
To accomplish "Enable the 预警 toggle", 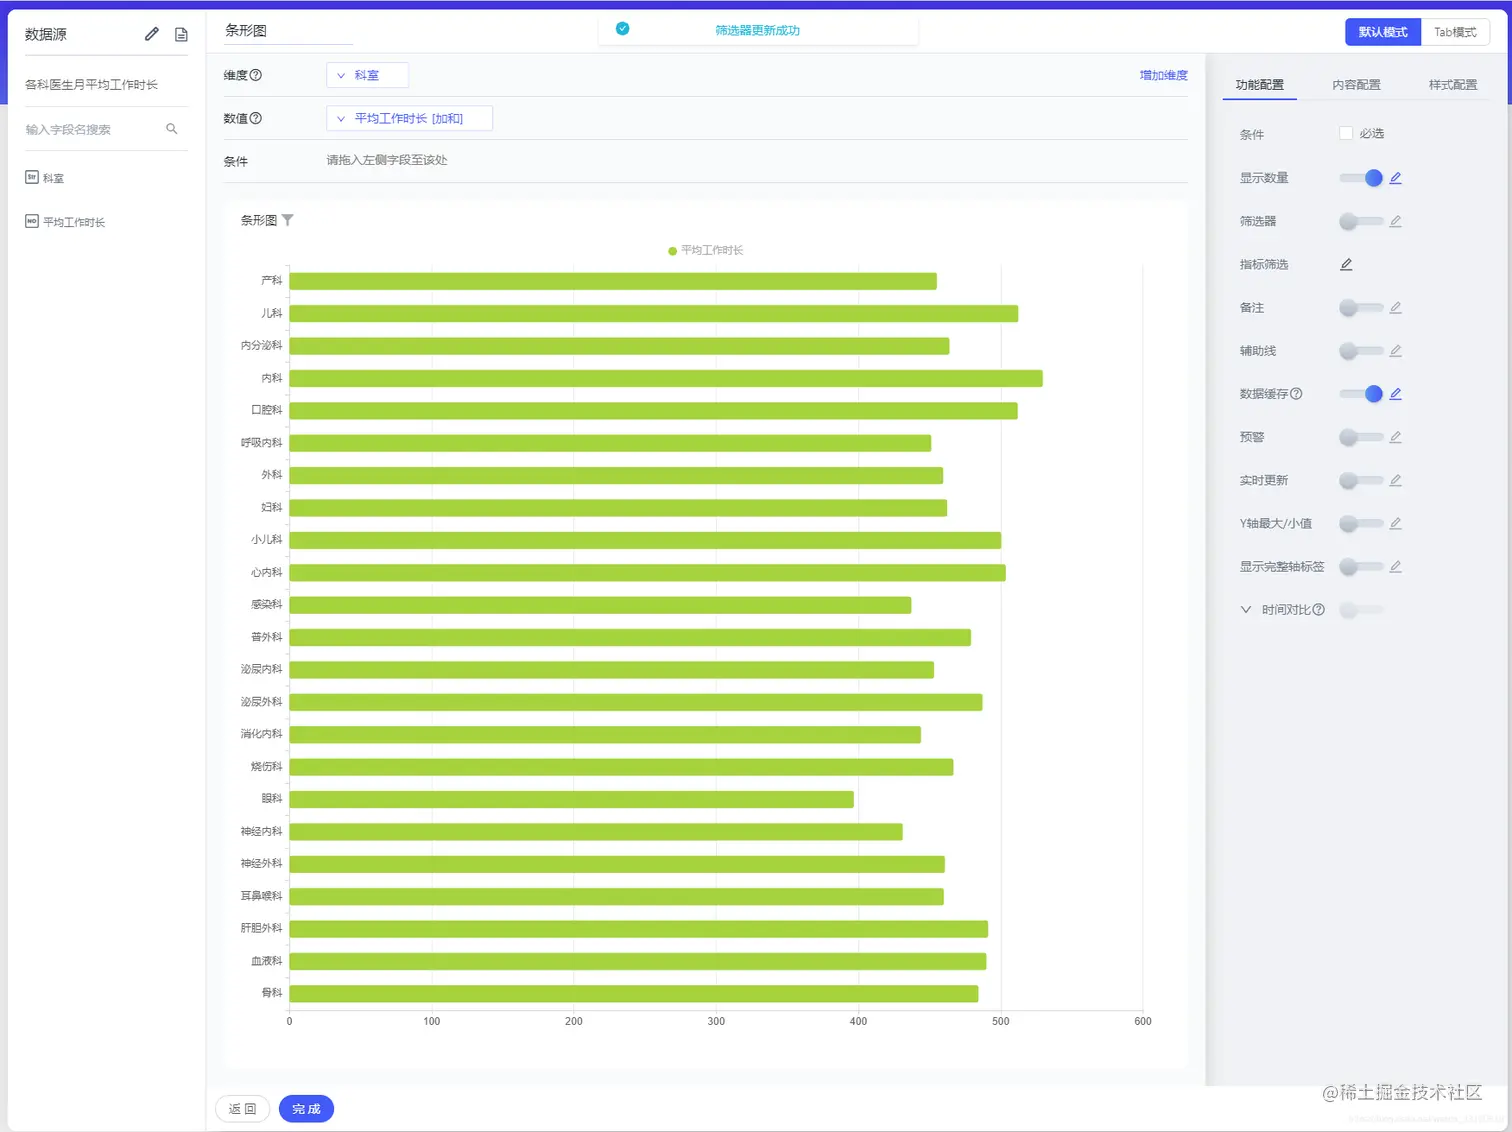I will click(x=1362, y=437).
